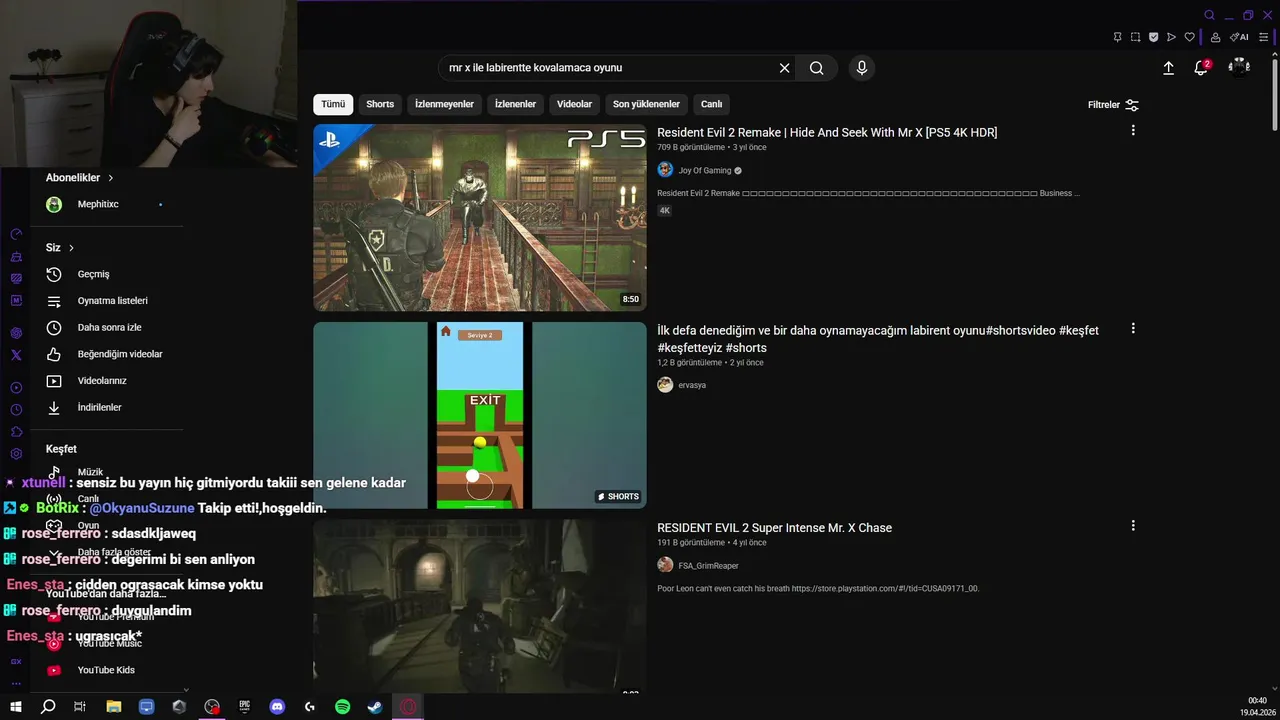Open Resident Evil 2 Hide And Seek thumbnail
This screenshot has width=1280, height=720.
[480, 217]
